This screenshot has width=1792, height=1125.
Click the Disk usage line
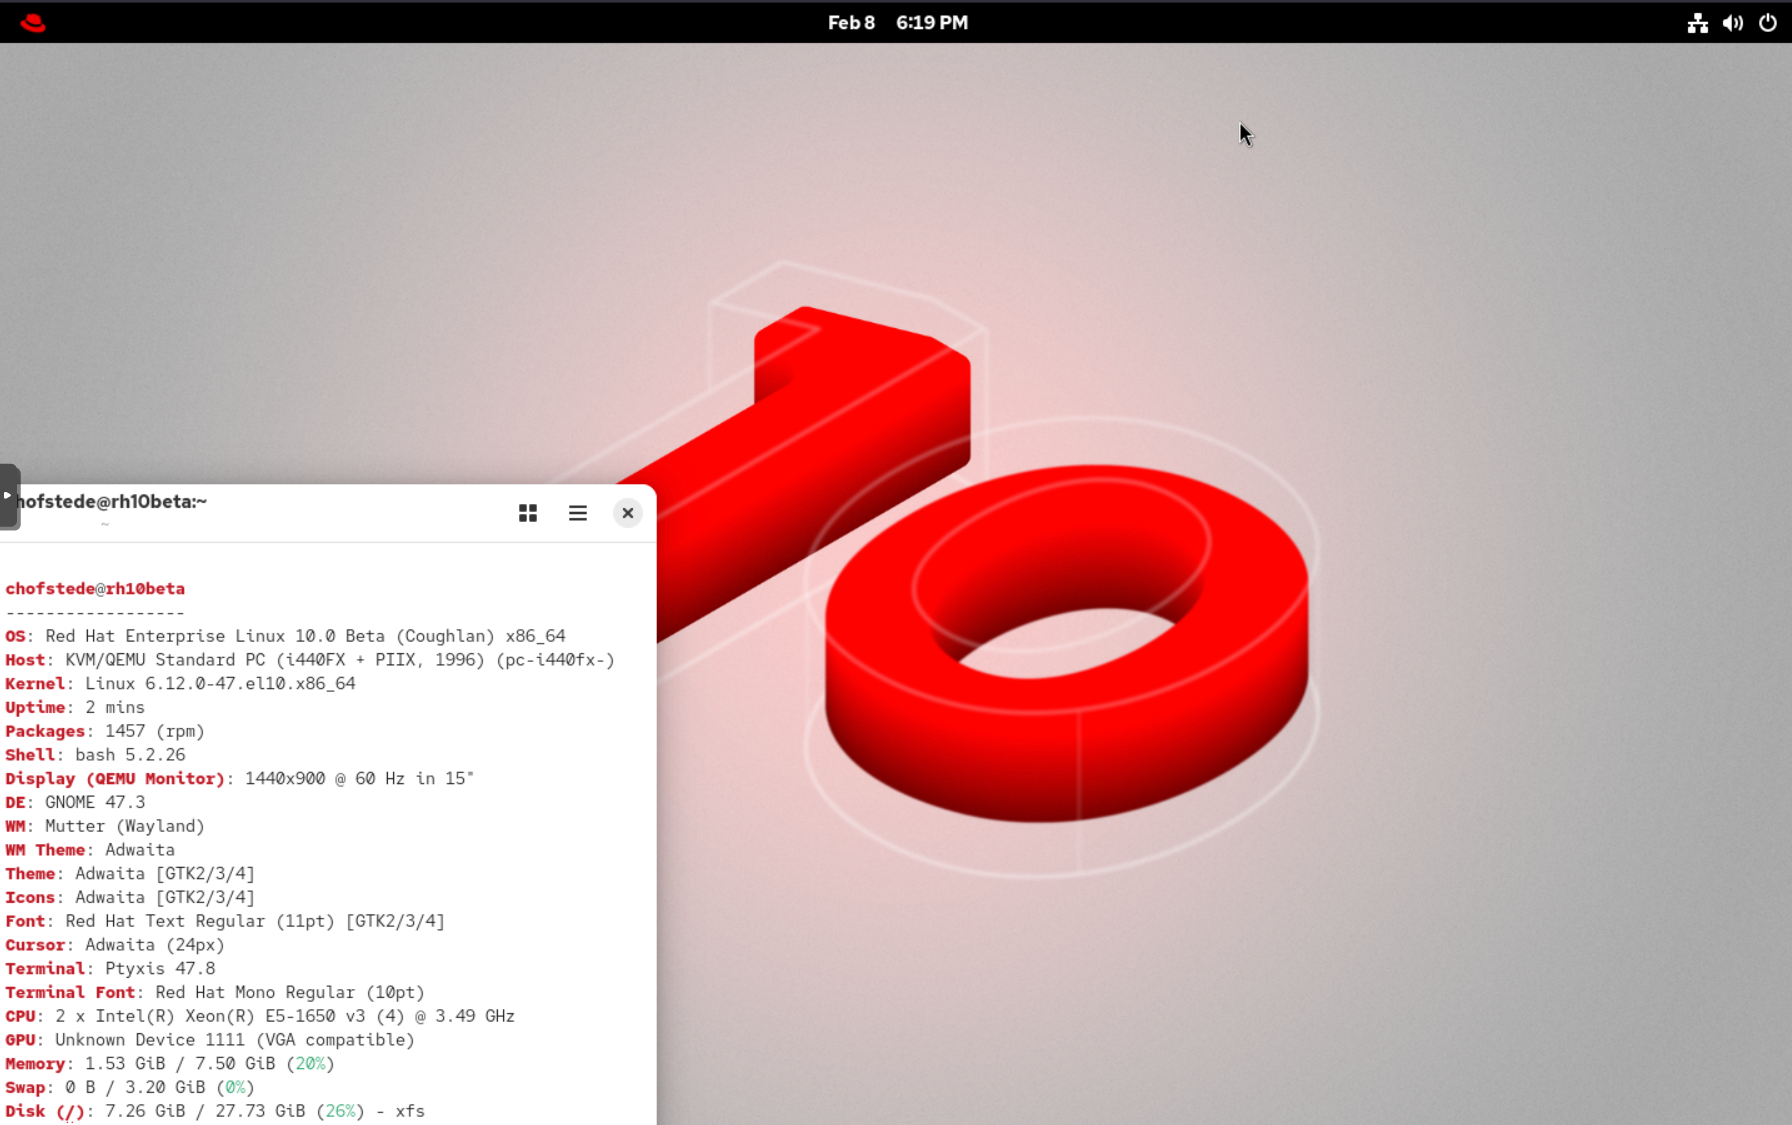[x=215, y=1111]
